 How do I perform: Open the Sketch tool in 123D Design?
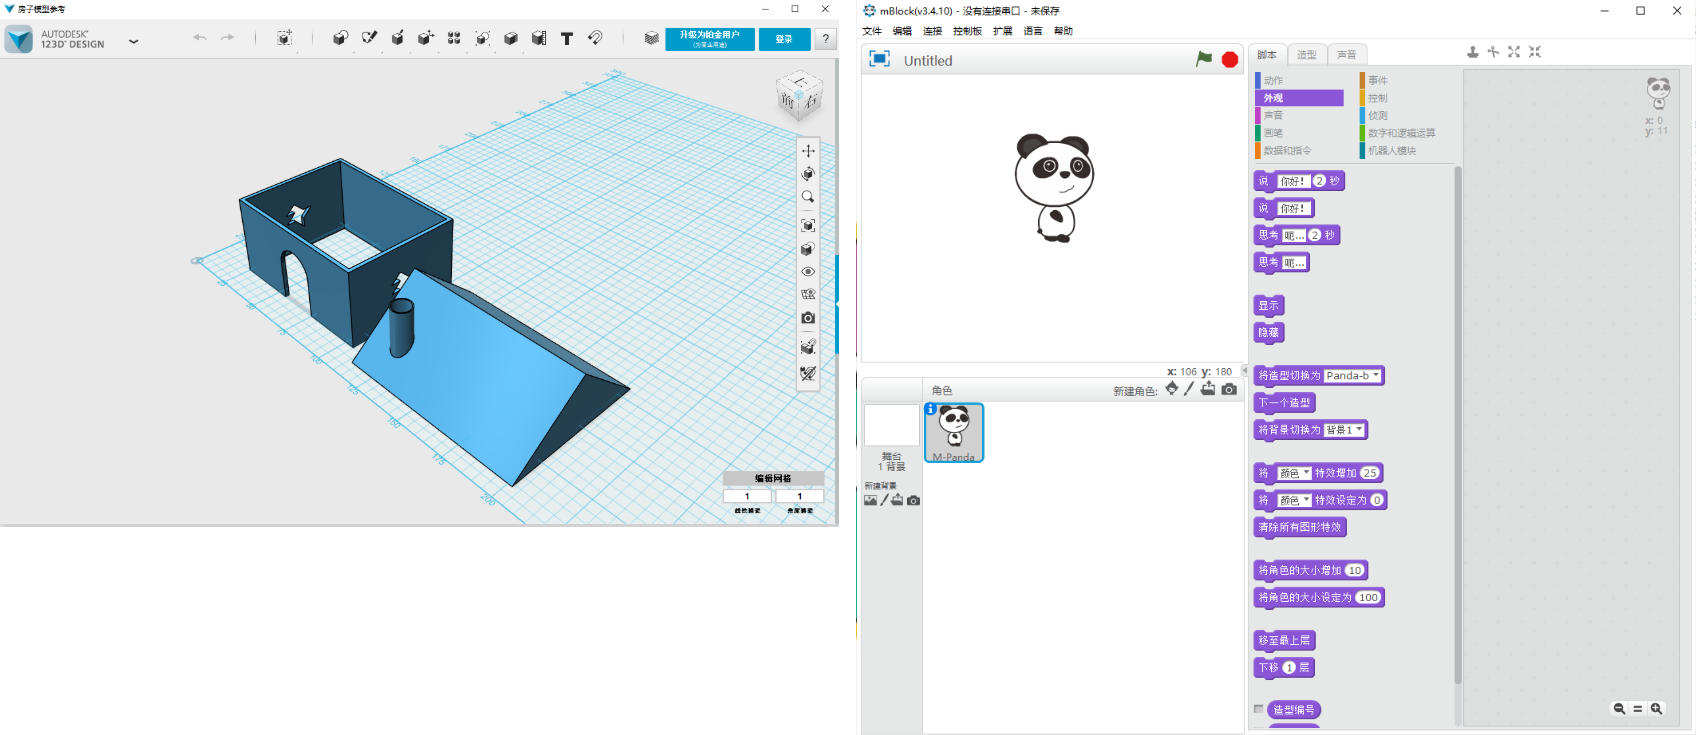369,38
